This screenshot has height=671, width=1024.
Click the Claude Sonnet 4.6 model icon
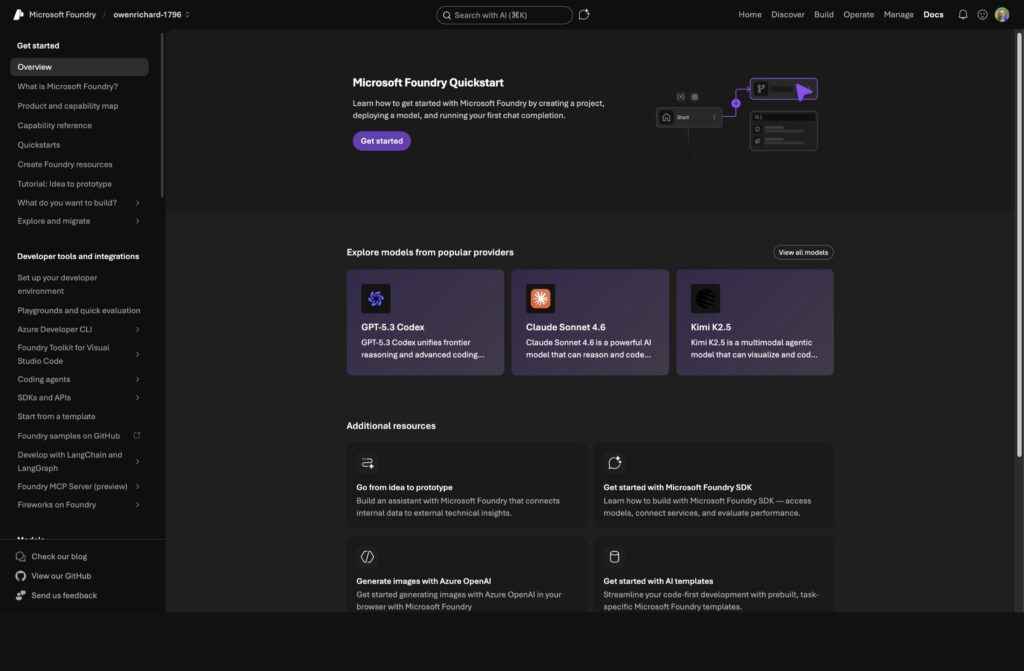point(540,299)
